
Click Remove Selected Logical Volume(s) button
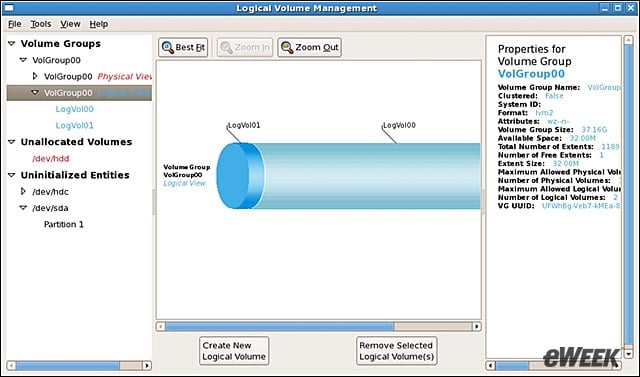pyautogui.click(x=396, y=351)
